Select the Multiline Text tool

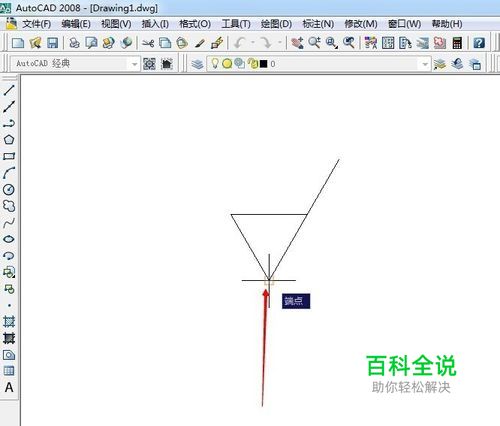click(9, 387)
